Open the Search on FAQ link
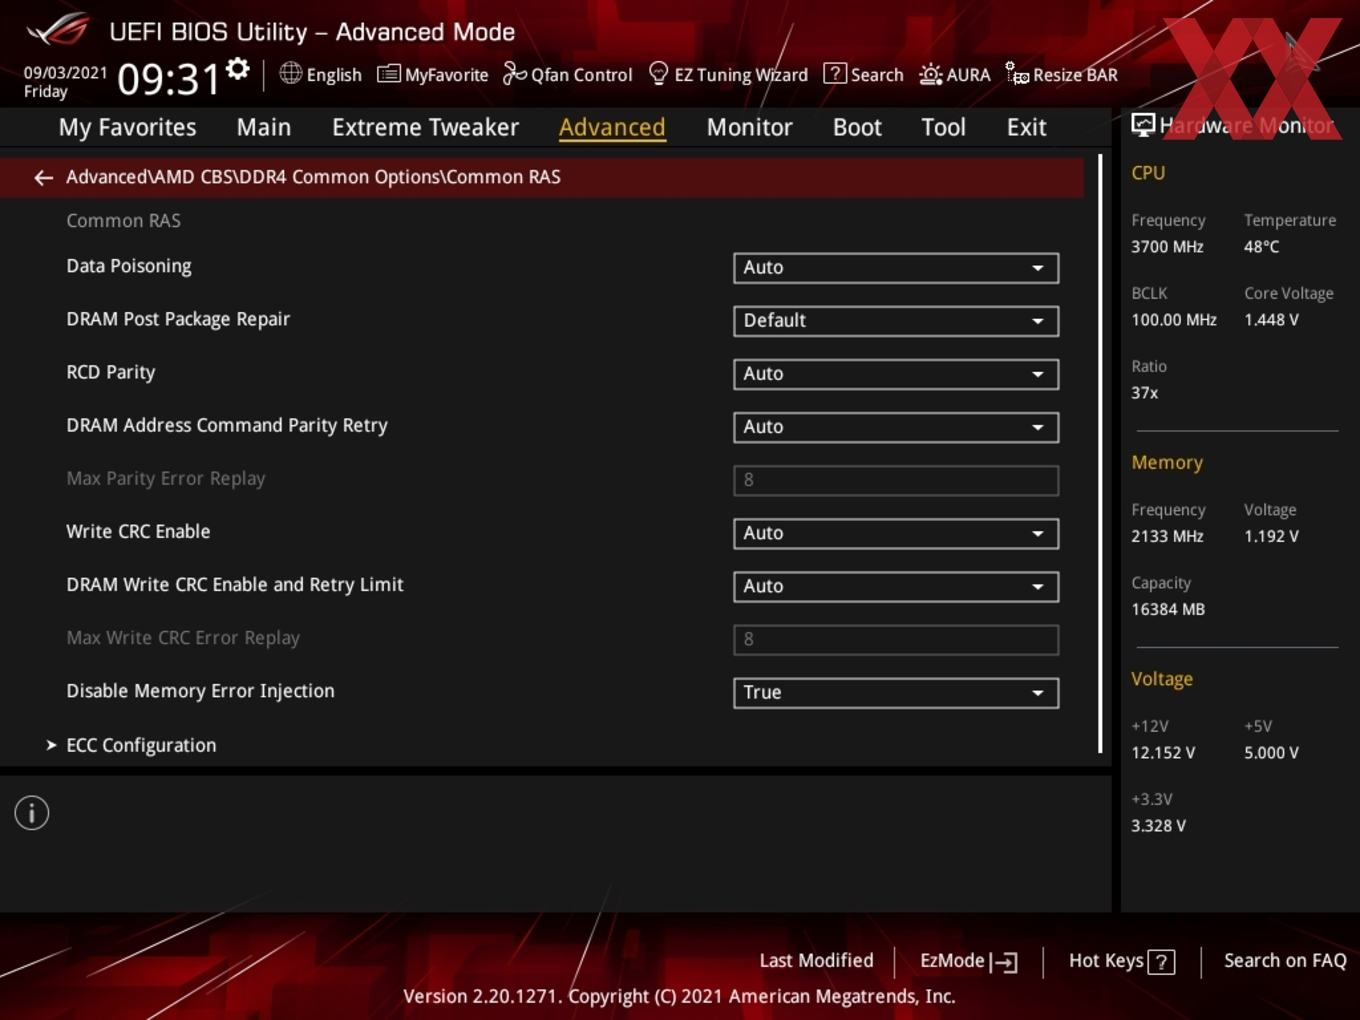Image resolution: width=1360 pixels, height=1020 pixels. (1285, 961)
